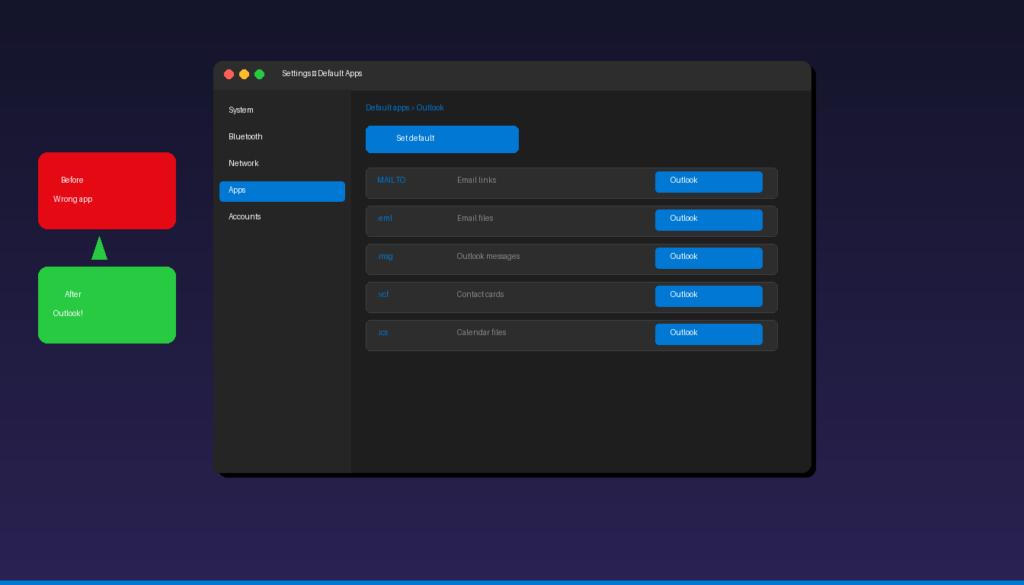
Task: Click the Outlook button for .eml Email files
Action: pyautogui.click(x=708, y=219)
